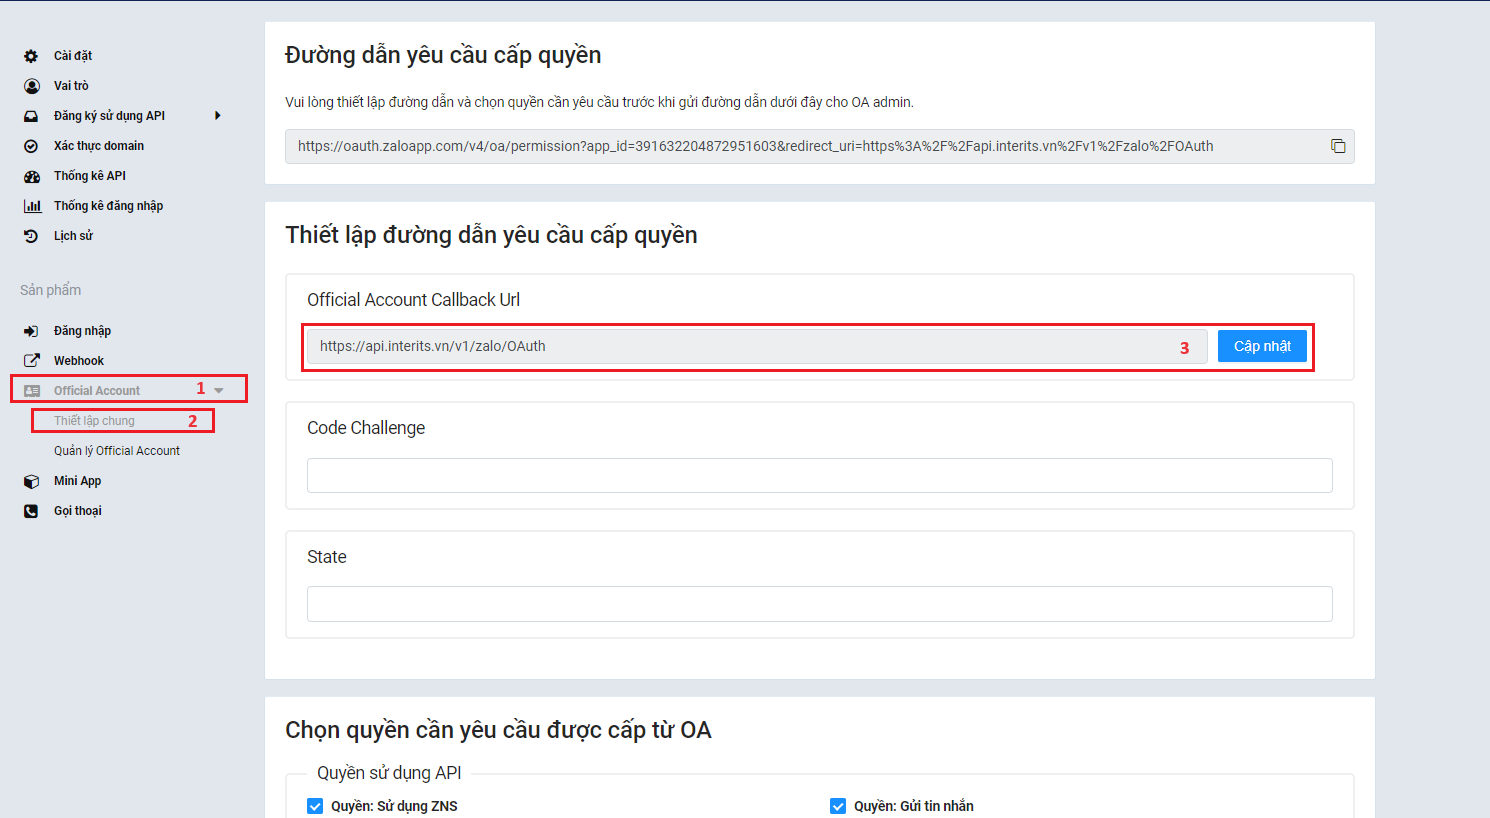Screen dimensions: 1490x818
Task: Click the Thống kê API dashboard icon
Action: (31, 176)
